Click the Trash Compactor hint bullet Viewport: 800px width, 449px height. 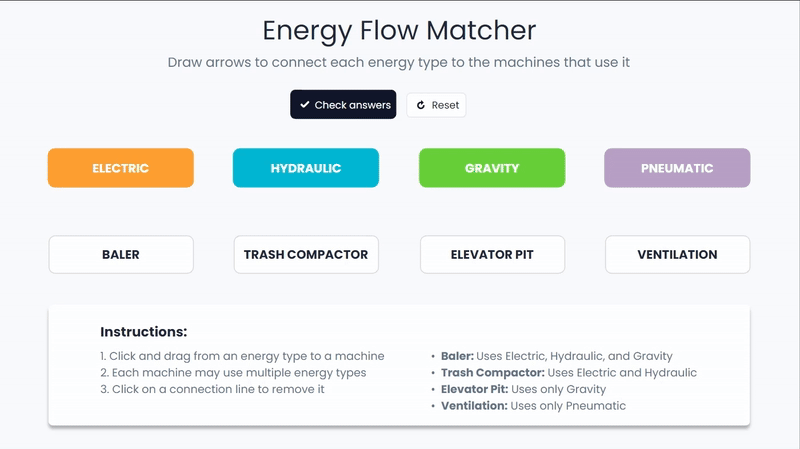(x=568, y=373)
